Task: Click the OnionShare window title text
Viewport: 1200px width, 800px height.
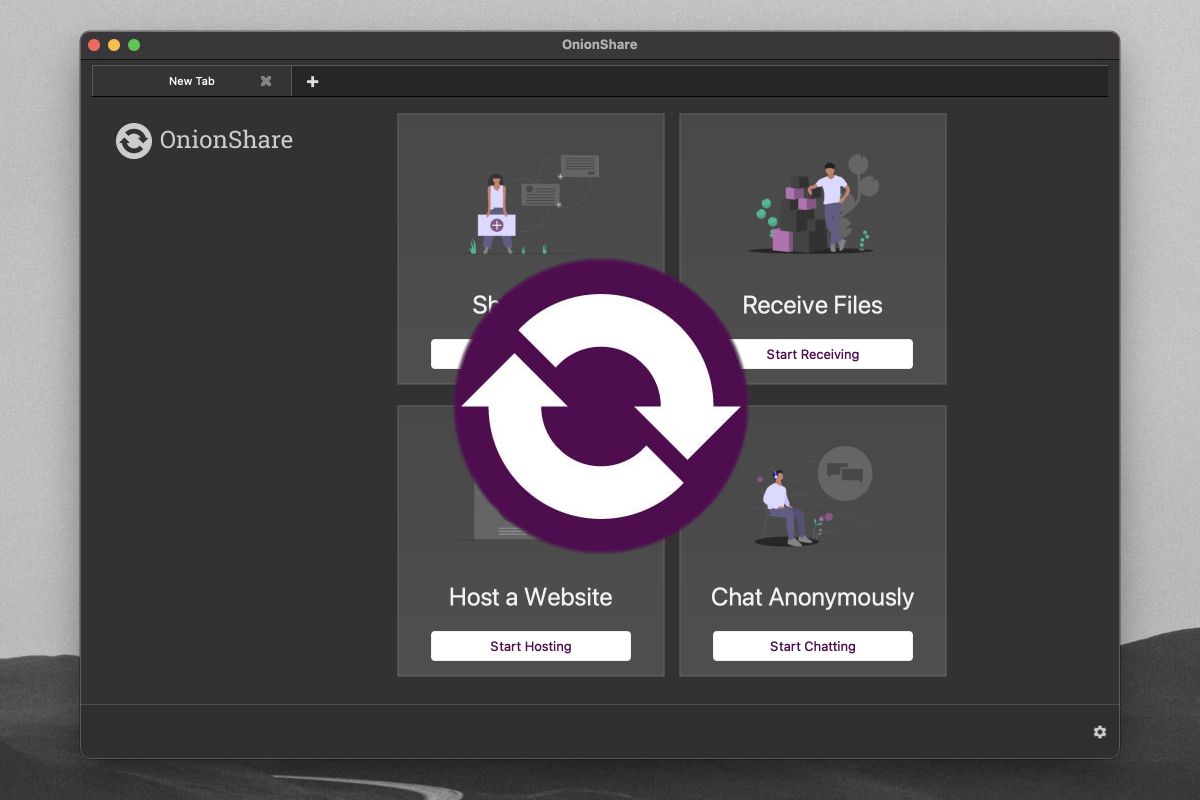Action: 600,45
